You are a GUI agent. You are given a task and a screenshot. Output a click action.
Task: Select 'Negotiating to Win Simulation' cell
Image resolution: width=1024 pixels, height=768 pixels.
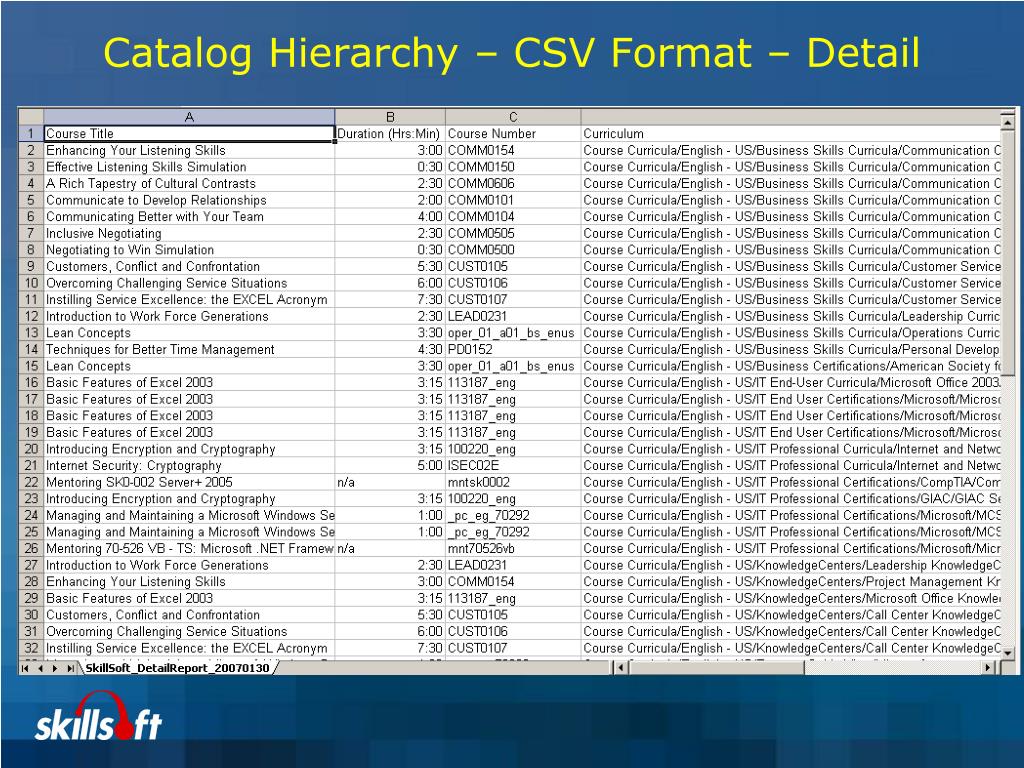tap(189, 250)
